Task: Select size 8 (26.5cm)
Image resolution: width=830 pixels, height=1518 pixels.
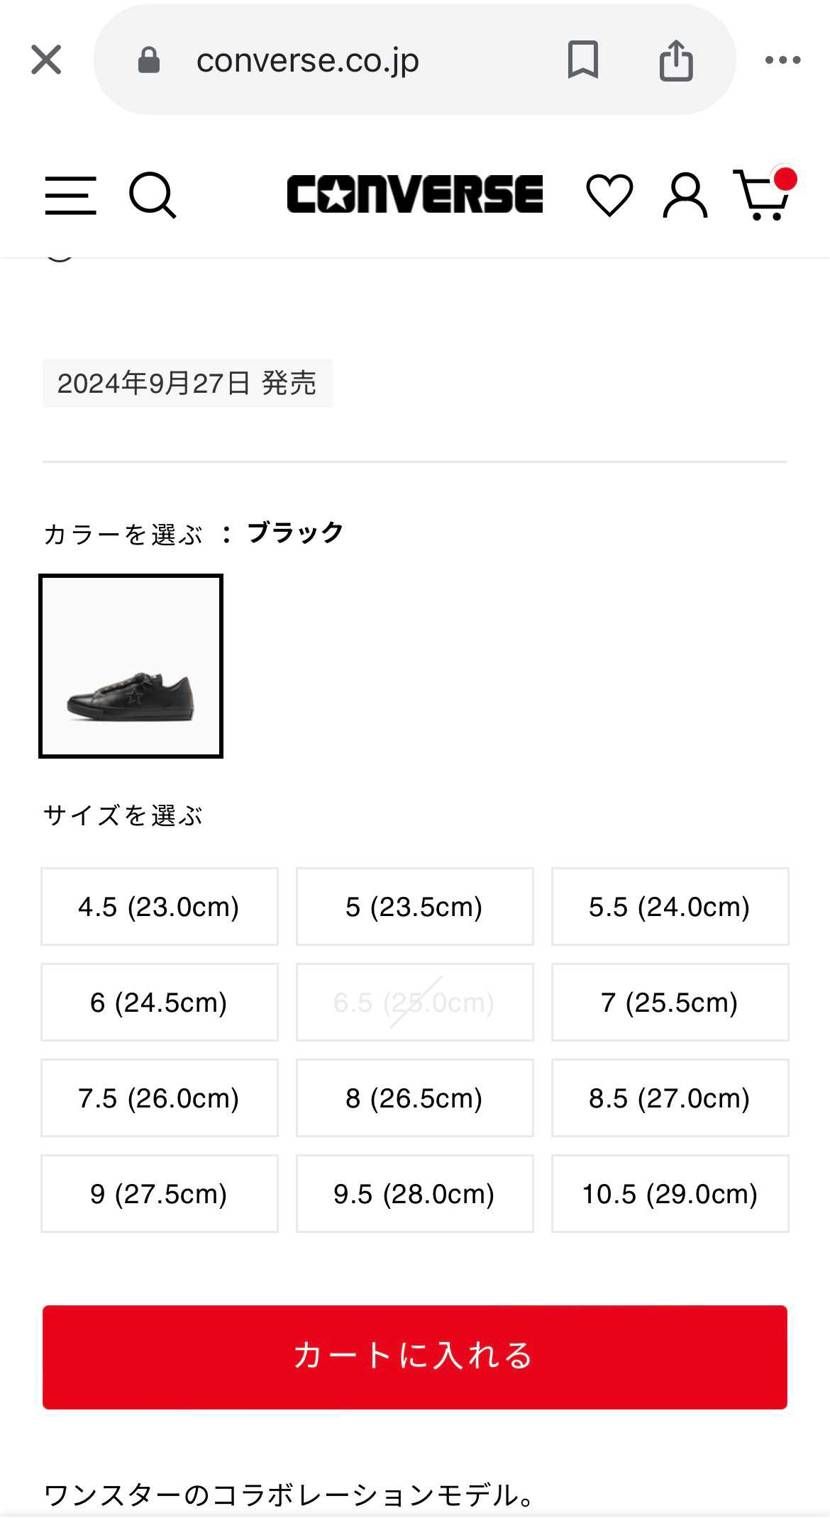Action: pos(415,1098)
